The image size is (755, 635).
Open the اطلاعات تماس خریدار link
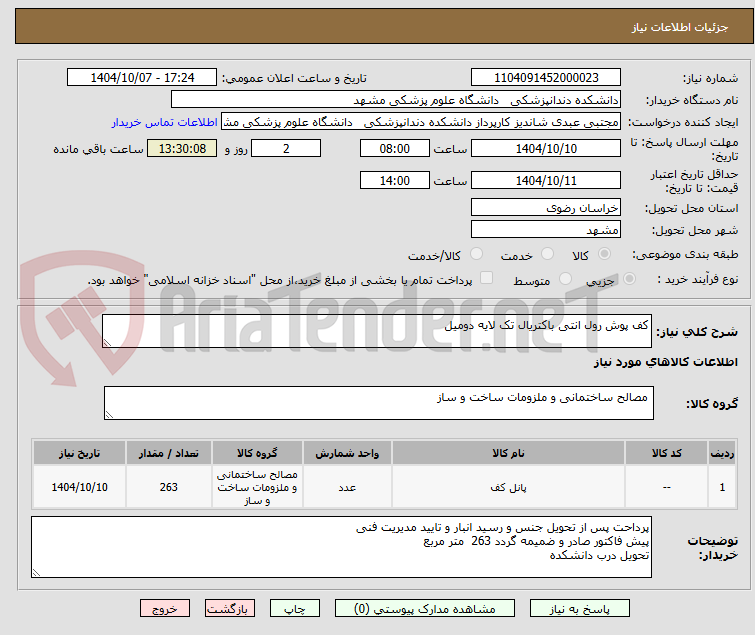(x=165, y=122)
